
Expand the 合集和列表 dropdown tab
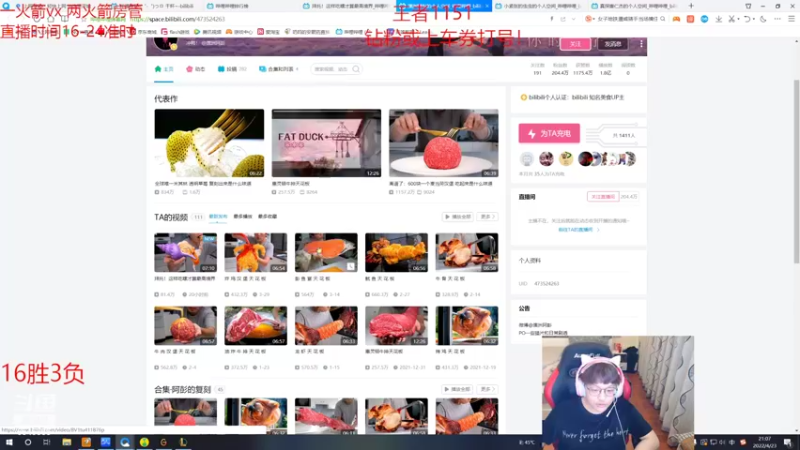(x=279, y=69)
